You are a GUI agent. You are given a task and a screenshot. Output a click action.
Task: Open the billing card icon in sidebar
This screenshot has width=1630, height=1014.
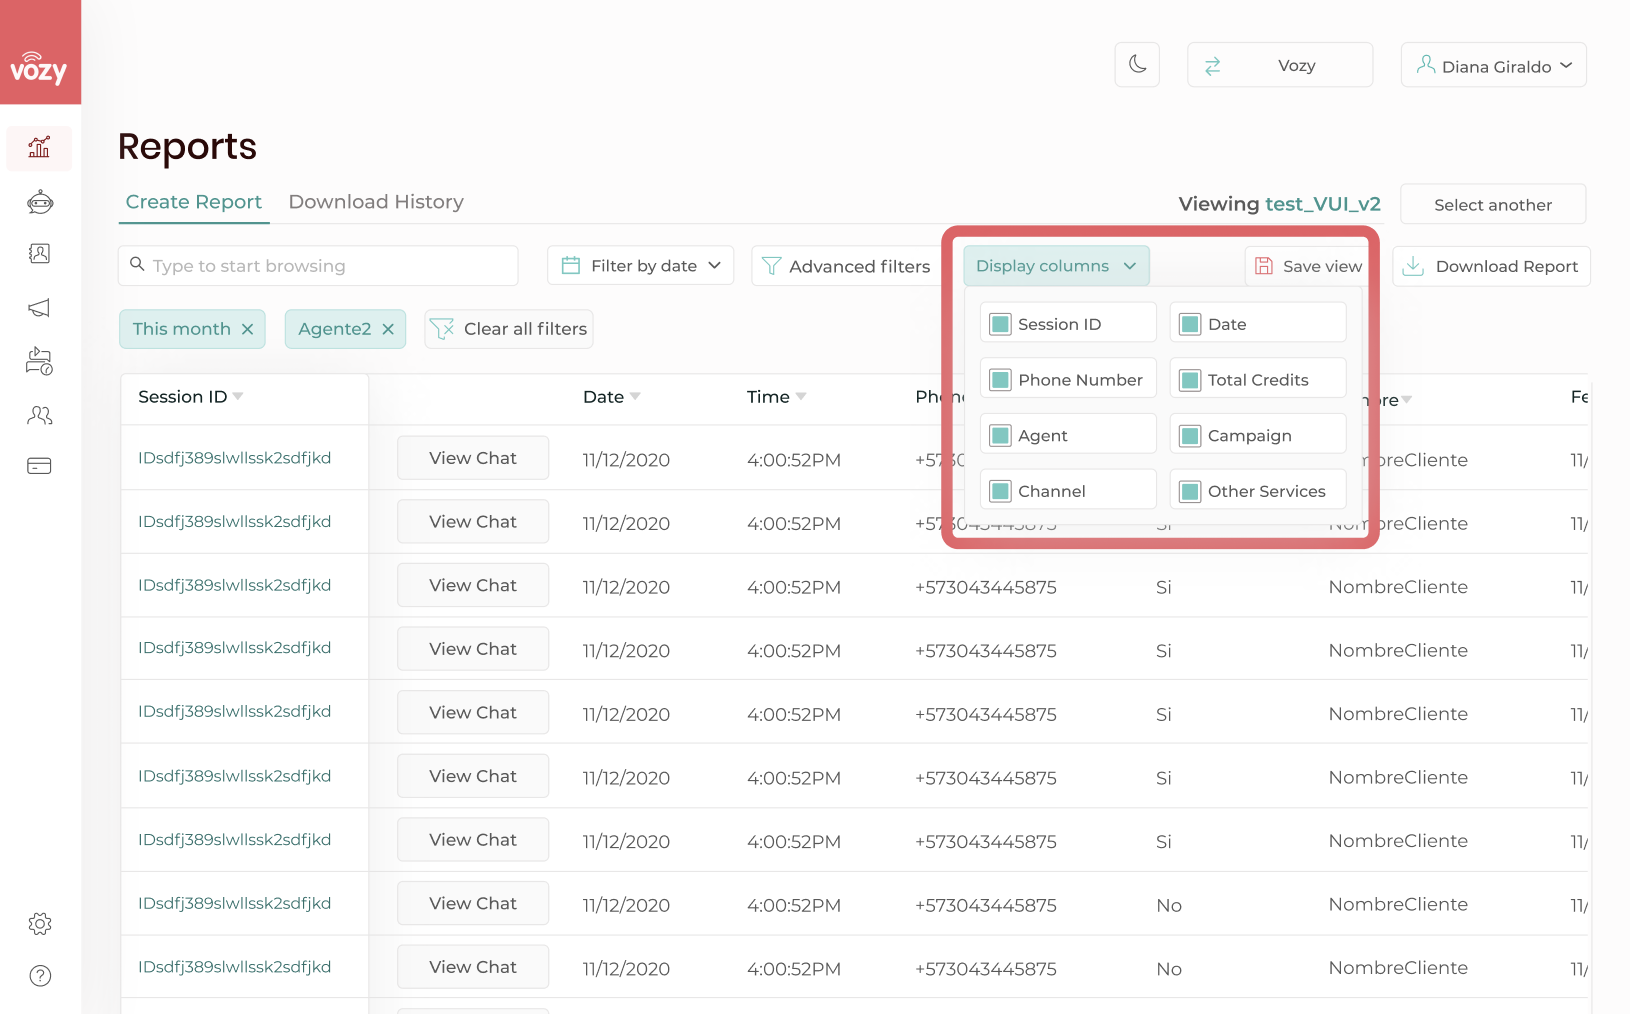coord(39,466)
